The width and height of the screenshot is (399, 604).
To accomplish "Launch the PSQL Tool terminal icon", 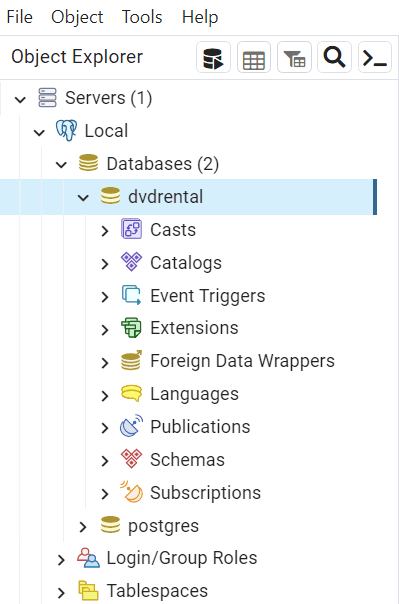I will (375, 57).
